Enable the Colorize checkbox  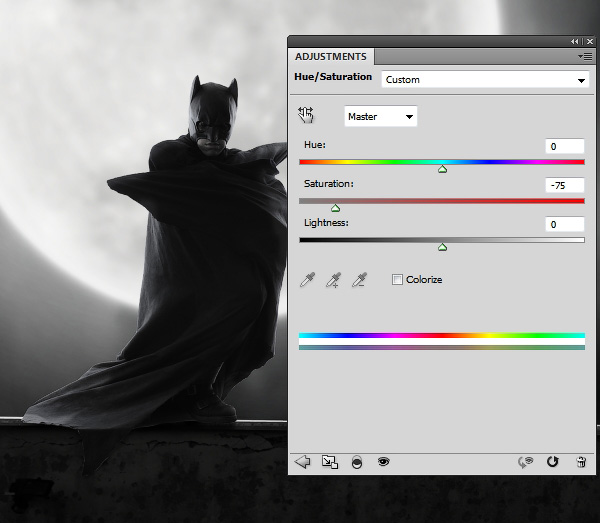(x=397, y=279)
